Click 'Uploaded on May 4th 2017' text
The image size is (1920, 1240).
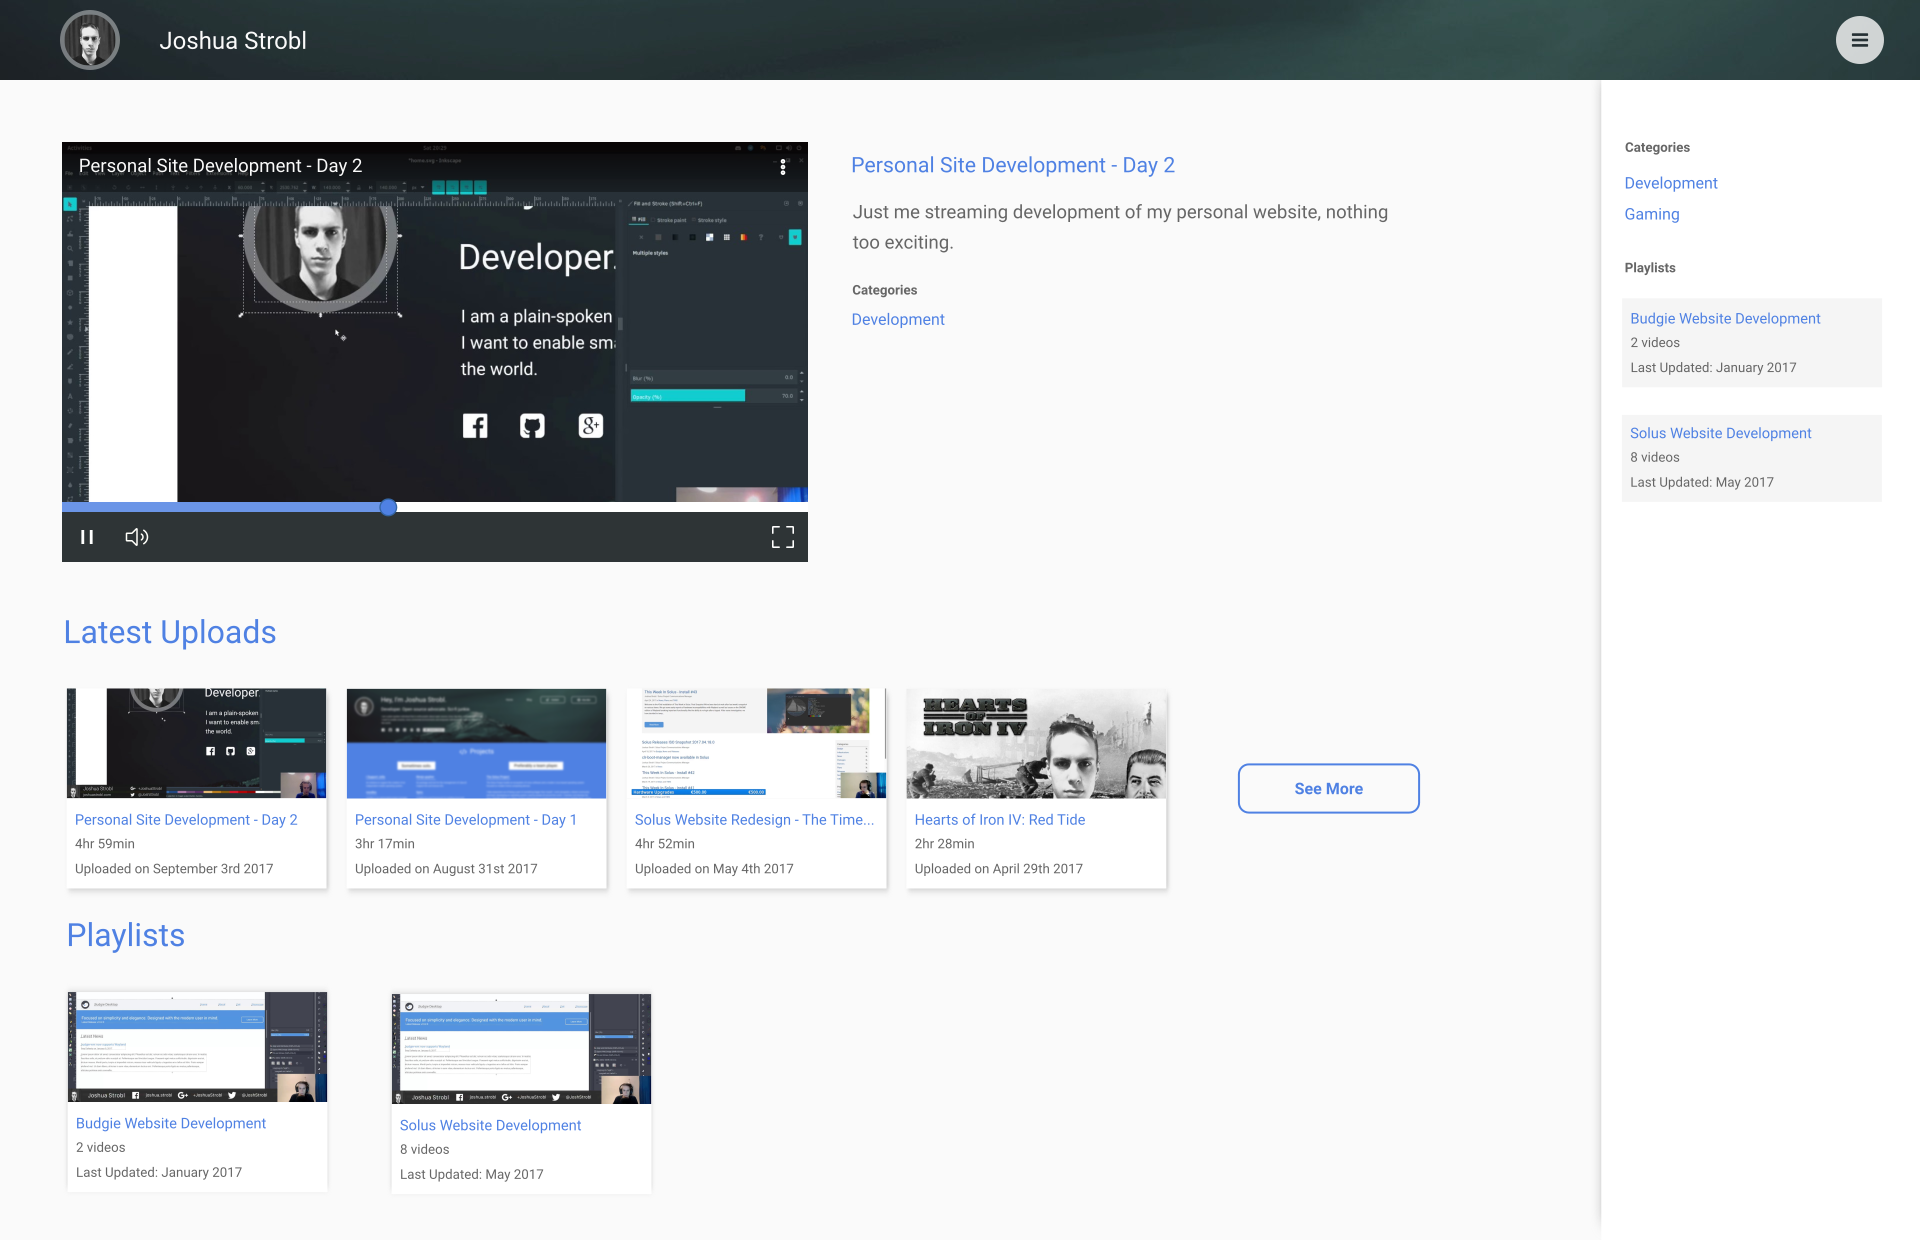click(714, 869)
